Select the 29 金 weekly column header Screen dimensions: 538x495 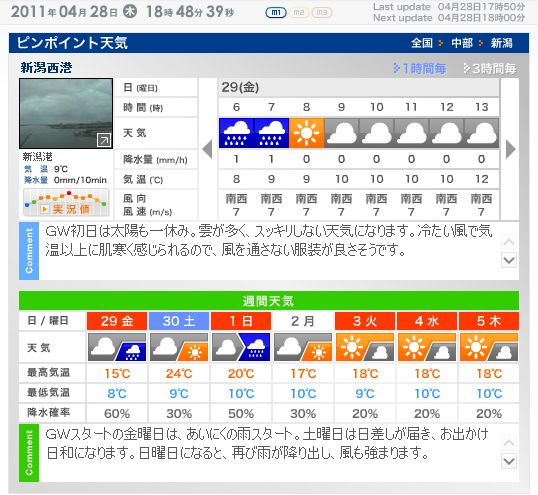tap(117, 321)
